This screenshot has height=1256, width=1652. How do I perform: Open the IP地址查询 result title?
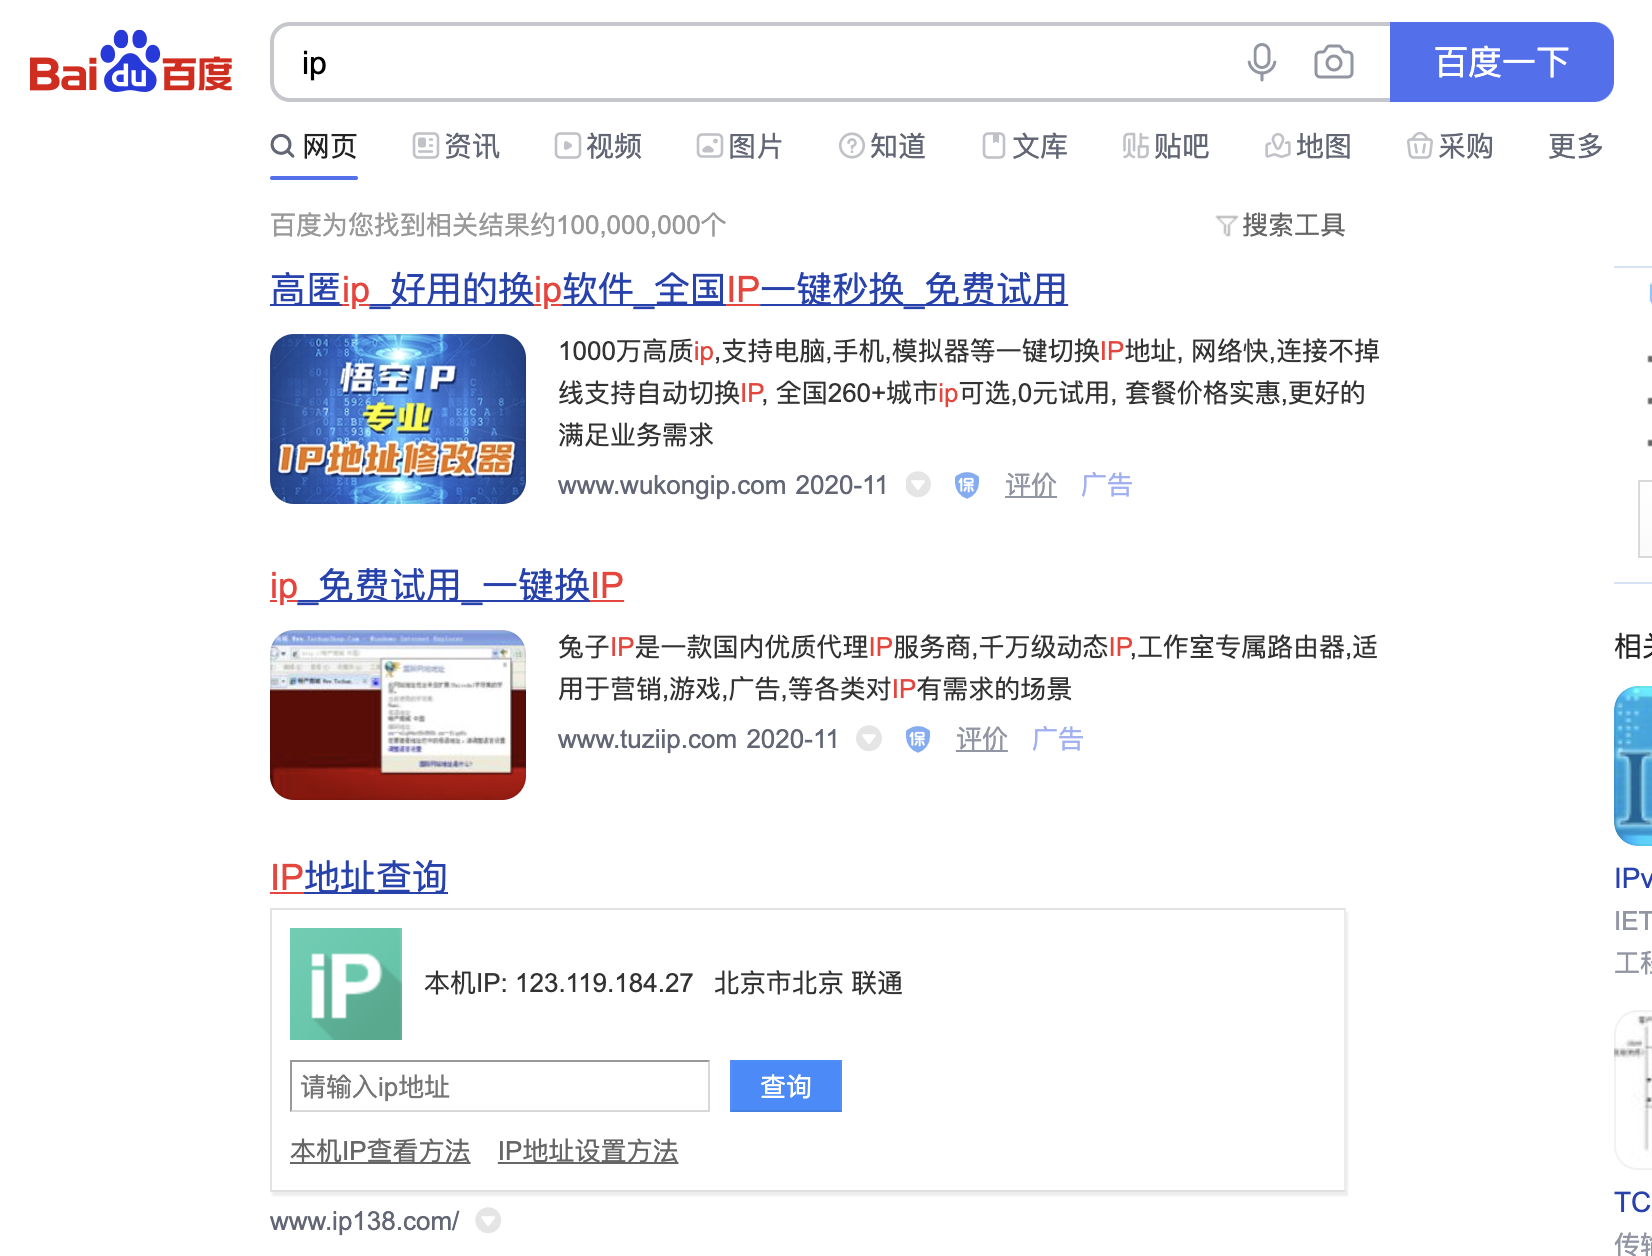pyautogui.click(x=359, y=877)
